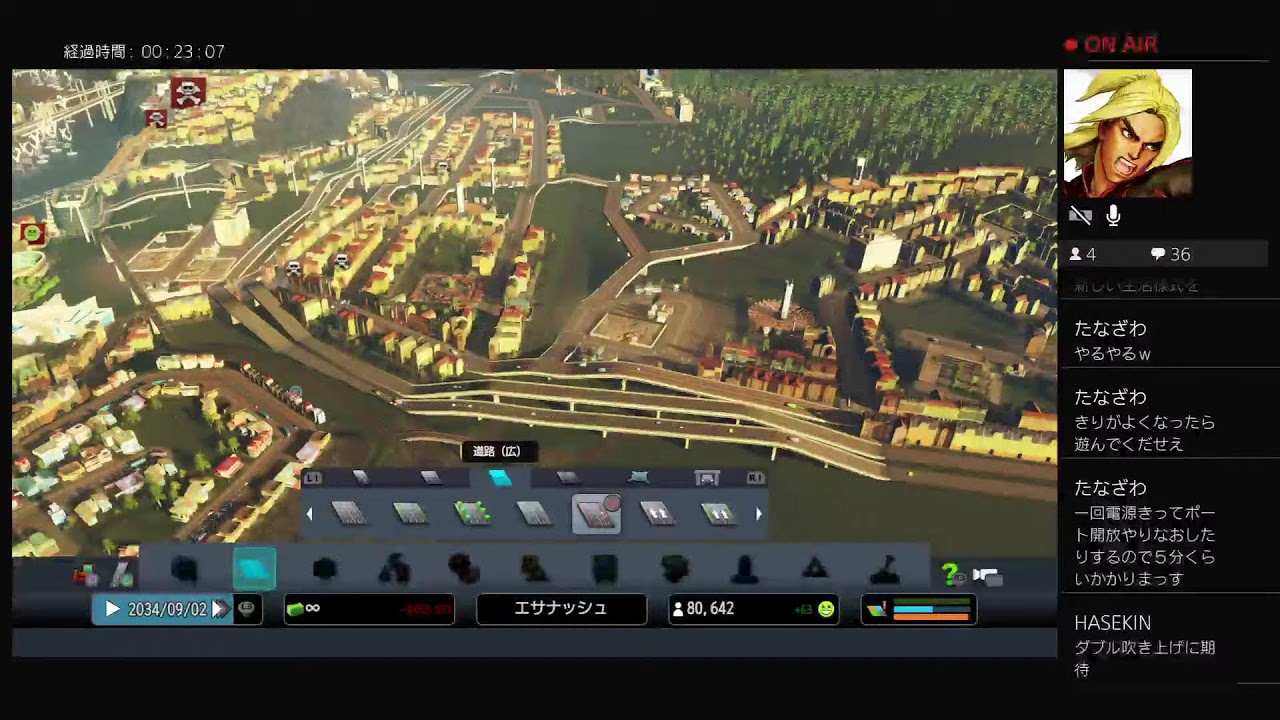
Task: Select the road with green trees option
Action: pyautogui.click(x=472, y=514)
